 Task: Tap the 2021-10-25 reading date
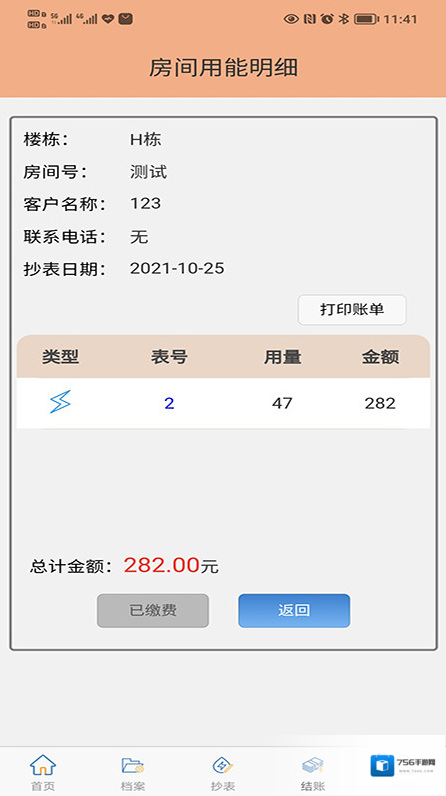click(x=177, y=269)
